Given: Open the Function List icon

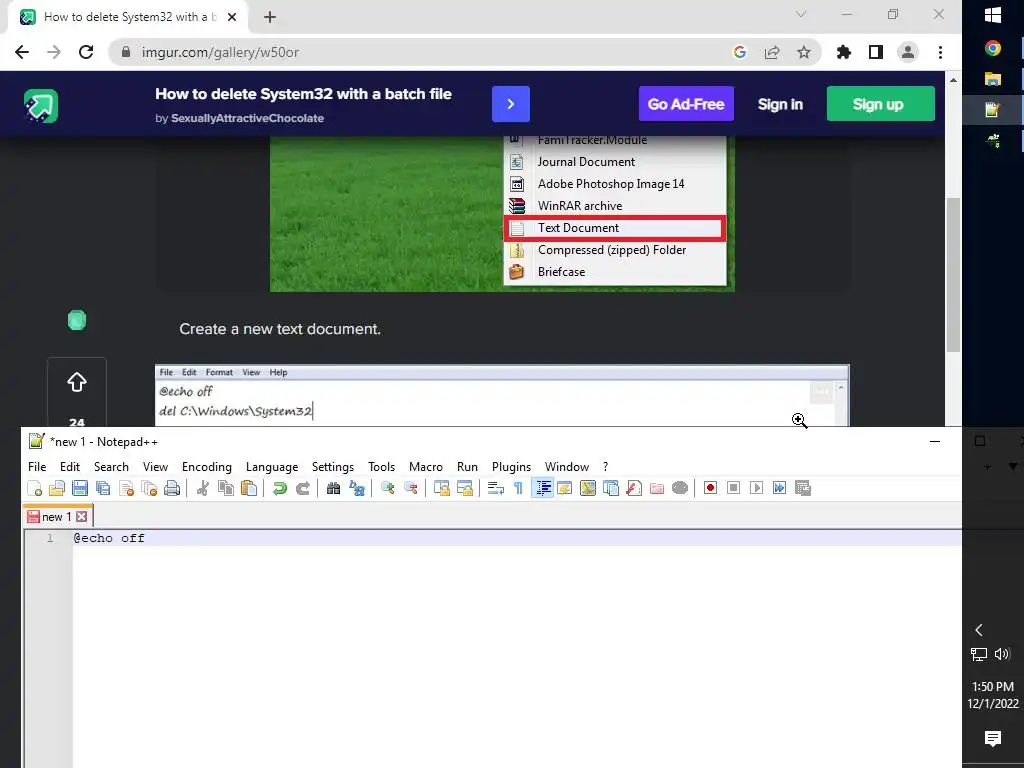Looking at the screenshot, I should click(634, 488).
